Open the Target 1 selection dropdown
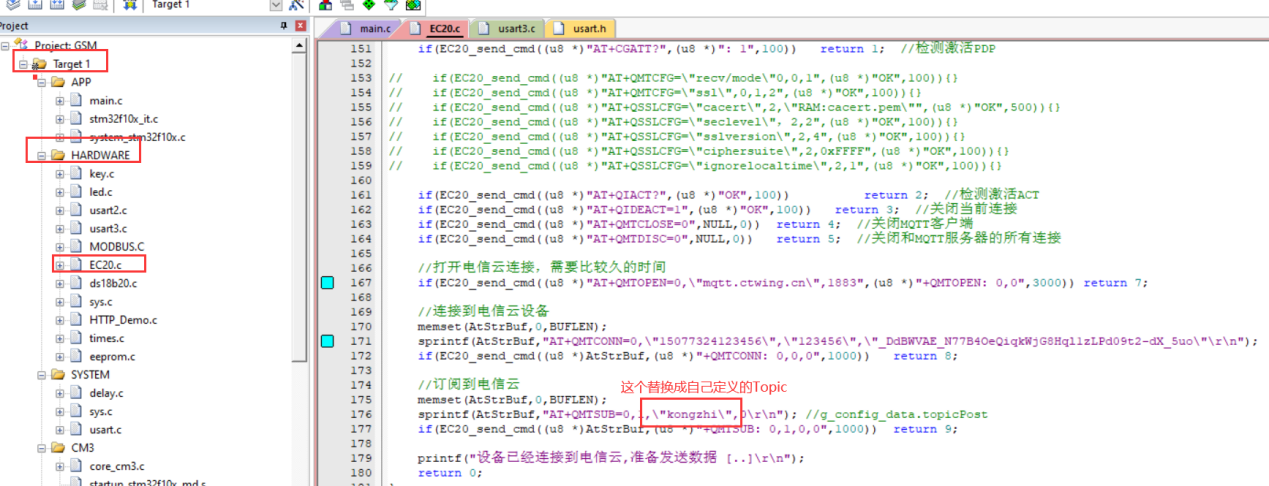Image resolution: width=1269 pixels, height=486 pixels. (x=276, y=5)
